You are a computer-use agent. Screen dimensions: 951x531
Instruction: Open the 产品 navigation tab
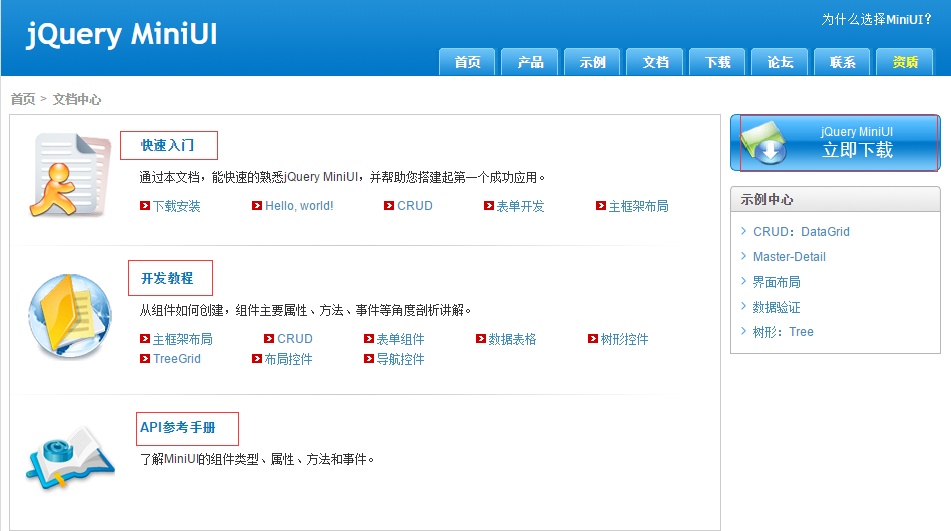click(530, 62)
